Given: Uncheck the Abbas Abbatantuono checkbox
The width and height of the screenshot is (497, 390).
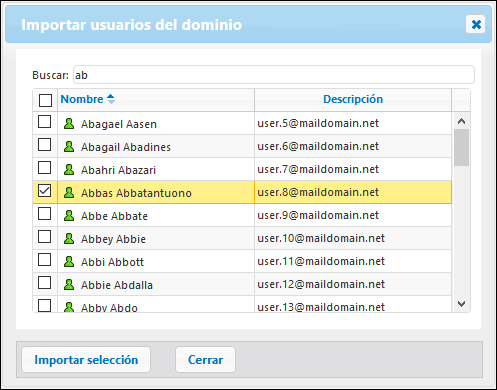Looking at the screenshot, I should click(x=44, y=191).
